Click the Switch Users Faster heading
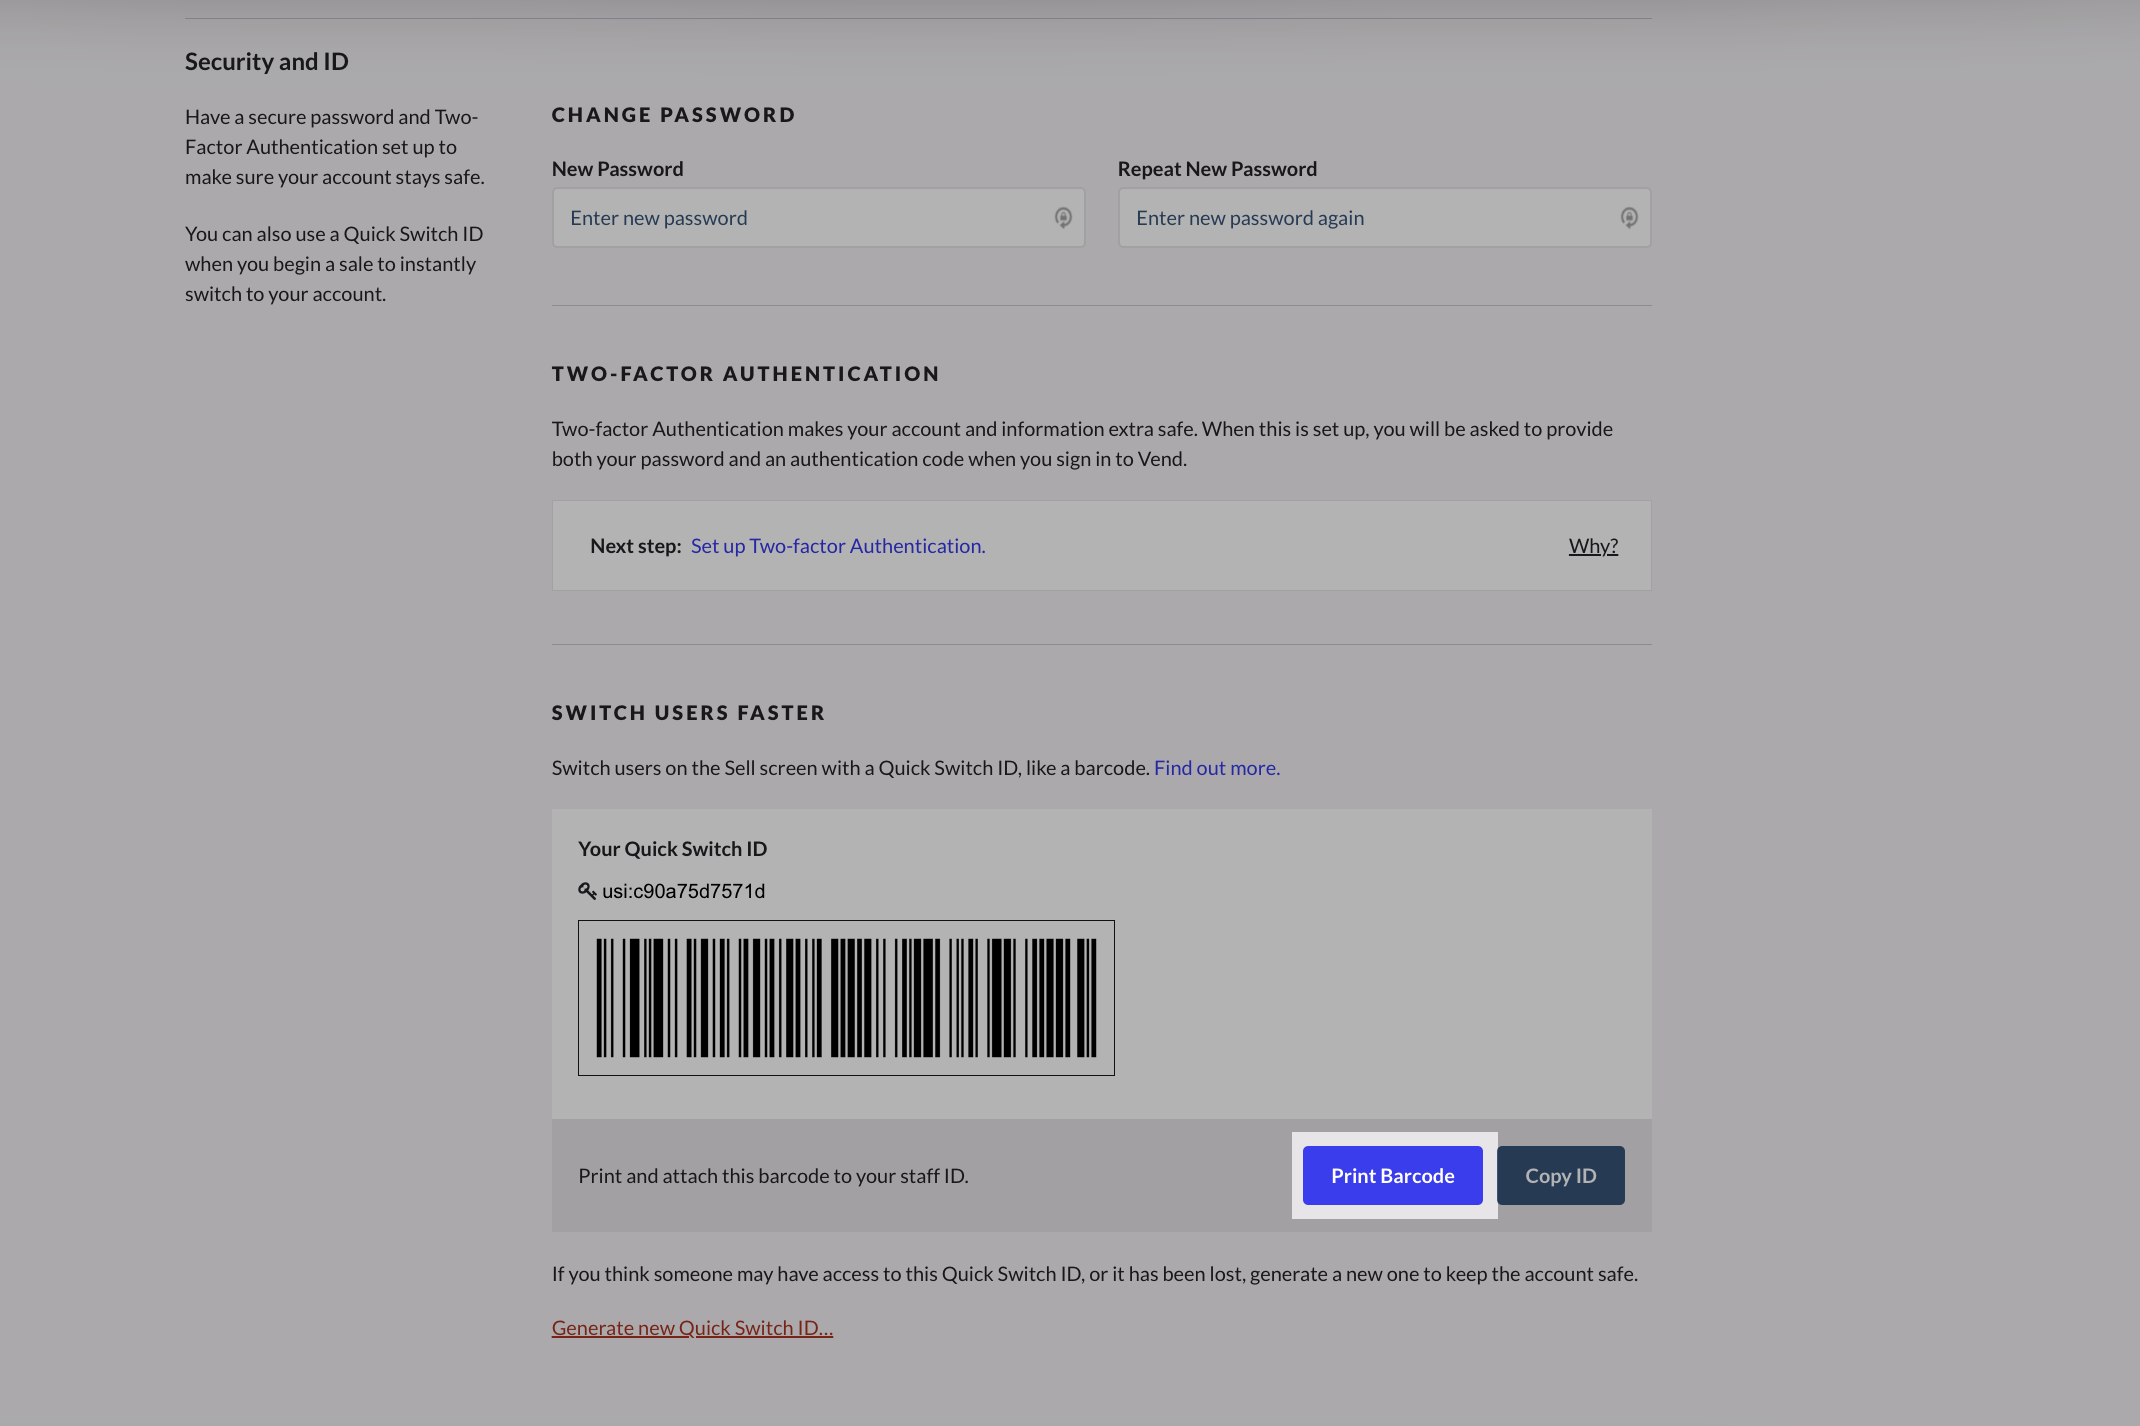 688,713
